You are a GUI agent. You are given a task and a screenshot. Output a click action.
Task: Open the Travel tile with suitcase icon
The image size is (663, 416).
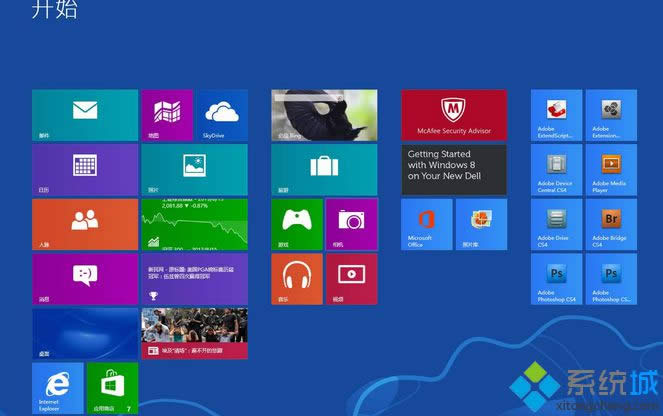(324, 170)
